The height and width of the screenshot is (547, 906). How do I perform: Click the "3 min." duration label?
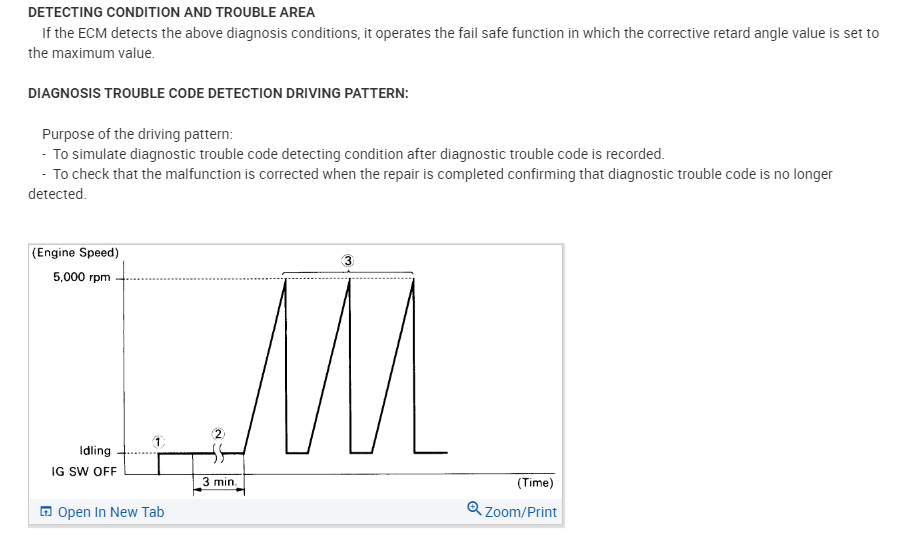click(x=219, y=482)
